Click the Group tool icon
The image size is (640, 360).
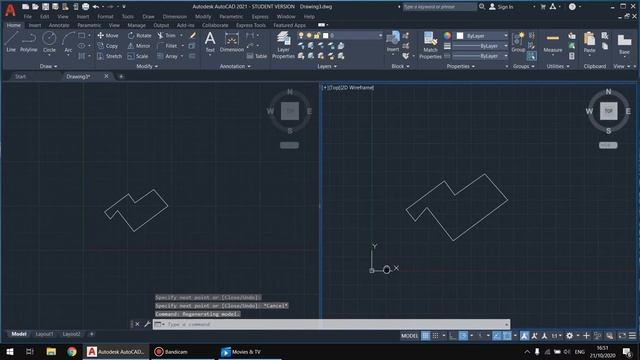pyautogui.click(x=518, y=42)
